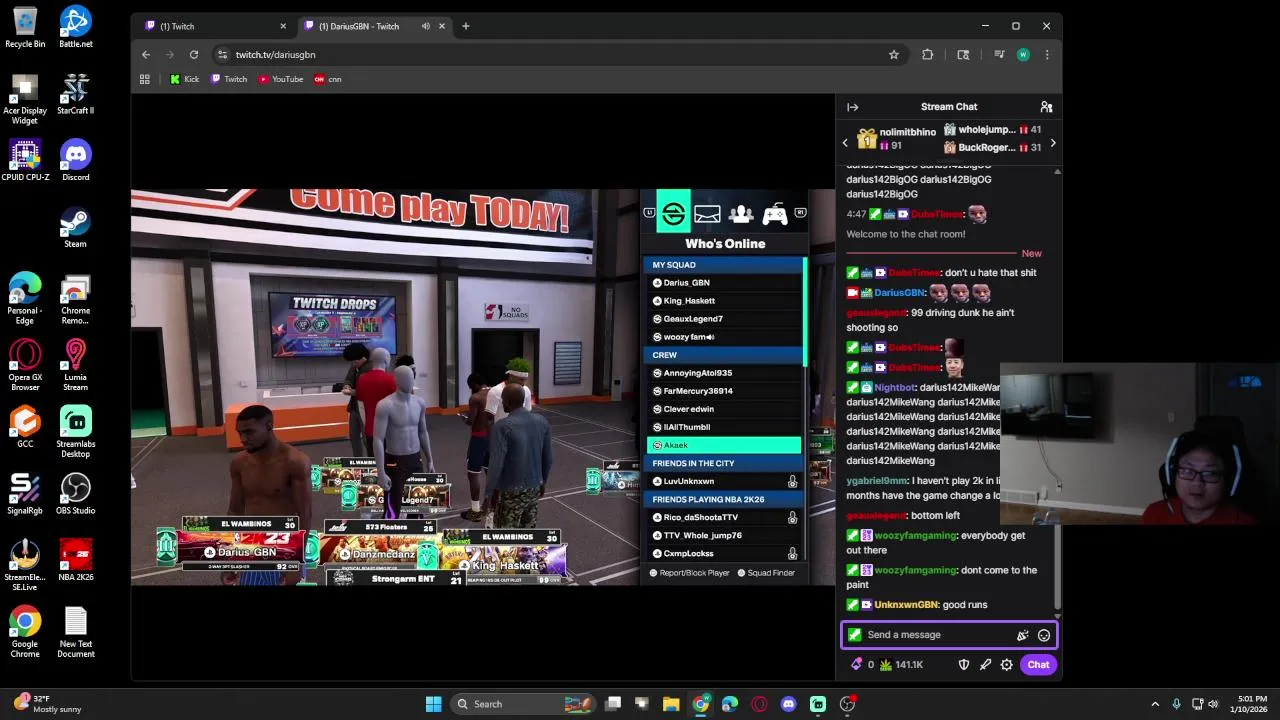Reload the Twitch page
This screenshot has height=720, width=1280.
pos(194,55)
